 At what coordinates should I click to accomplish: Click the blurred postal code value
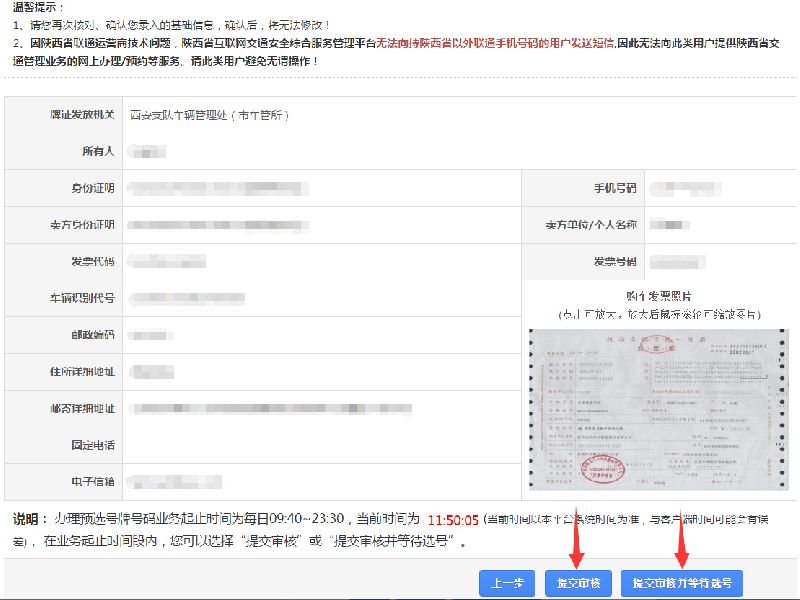pos(150,335)
